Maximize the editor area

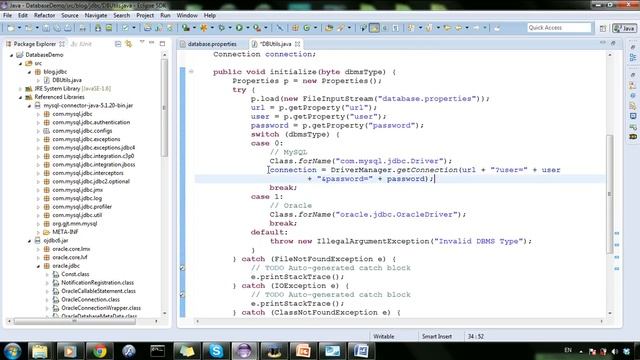click(613, 43)
